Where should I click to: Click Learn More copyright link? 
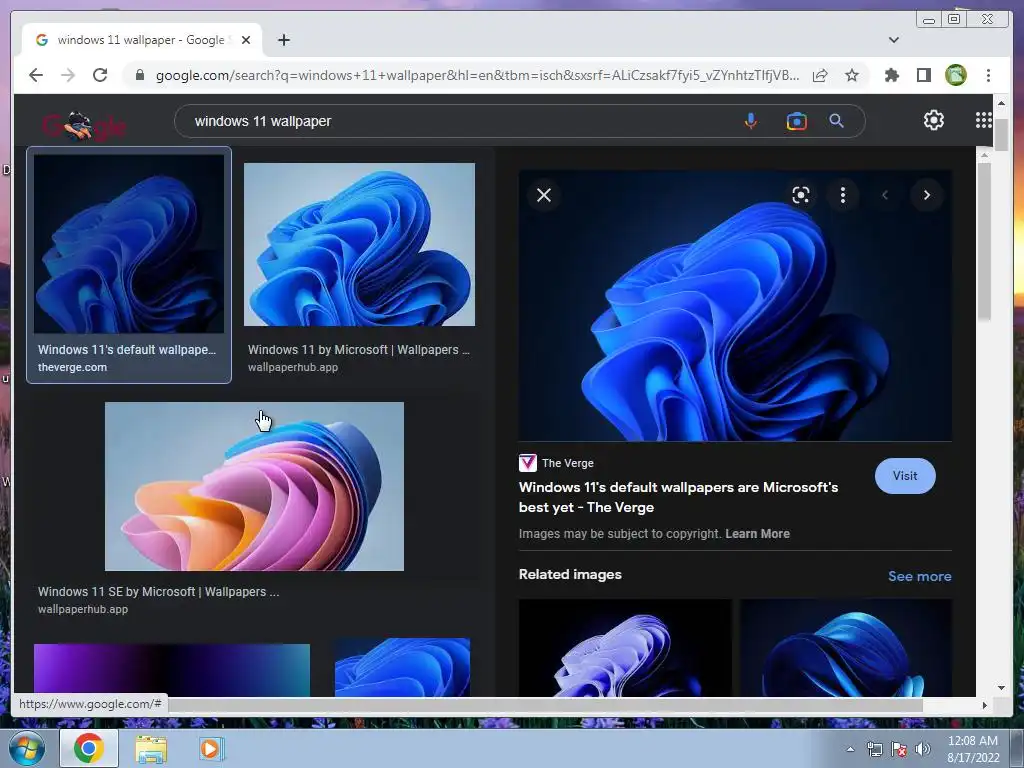pyautogui.click(x=757, y=534)
